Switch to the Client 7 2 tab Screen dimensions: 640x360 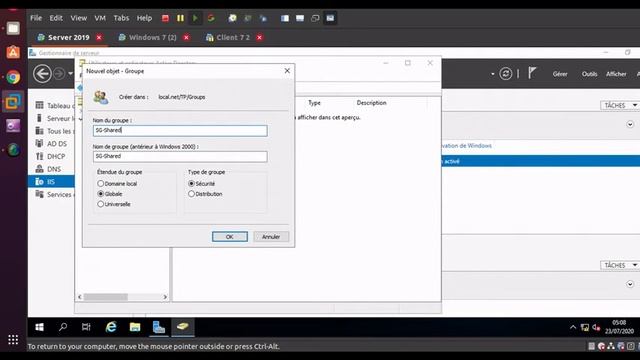click(233, 37)
